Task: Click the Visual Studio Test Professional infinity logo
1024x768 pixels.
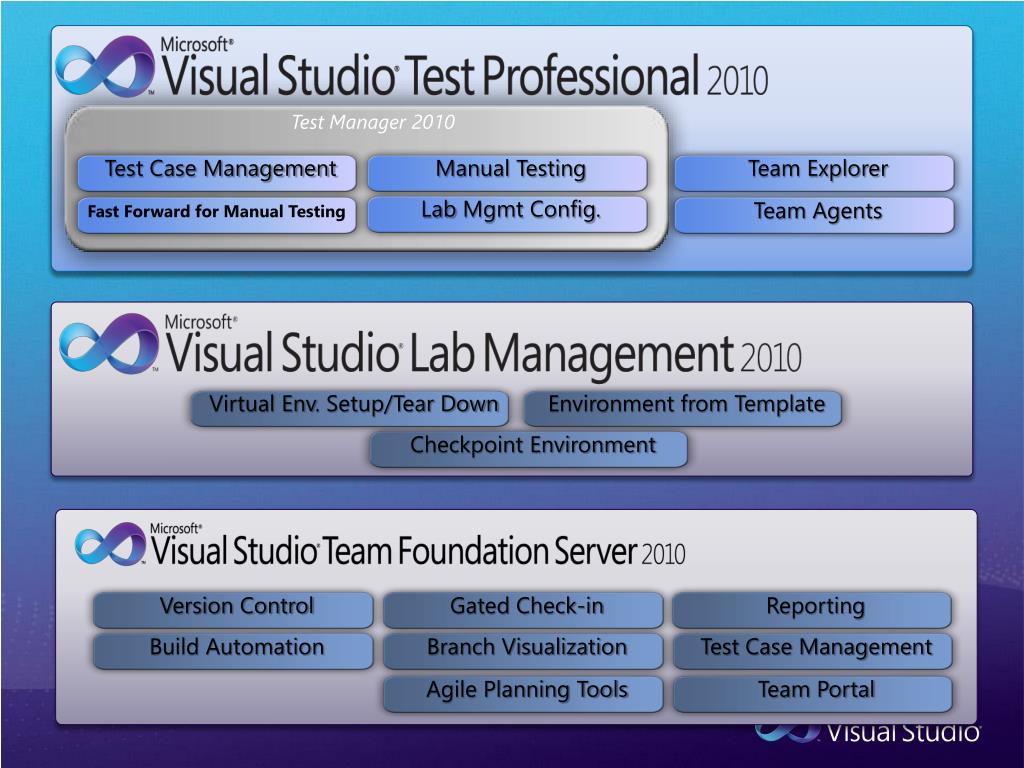Action: [104, 67]
